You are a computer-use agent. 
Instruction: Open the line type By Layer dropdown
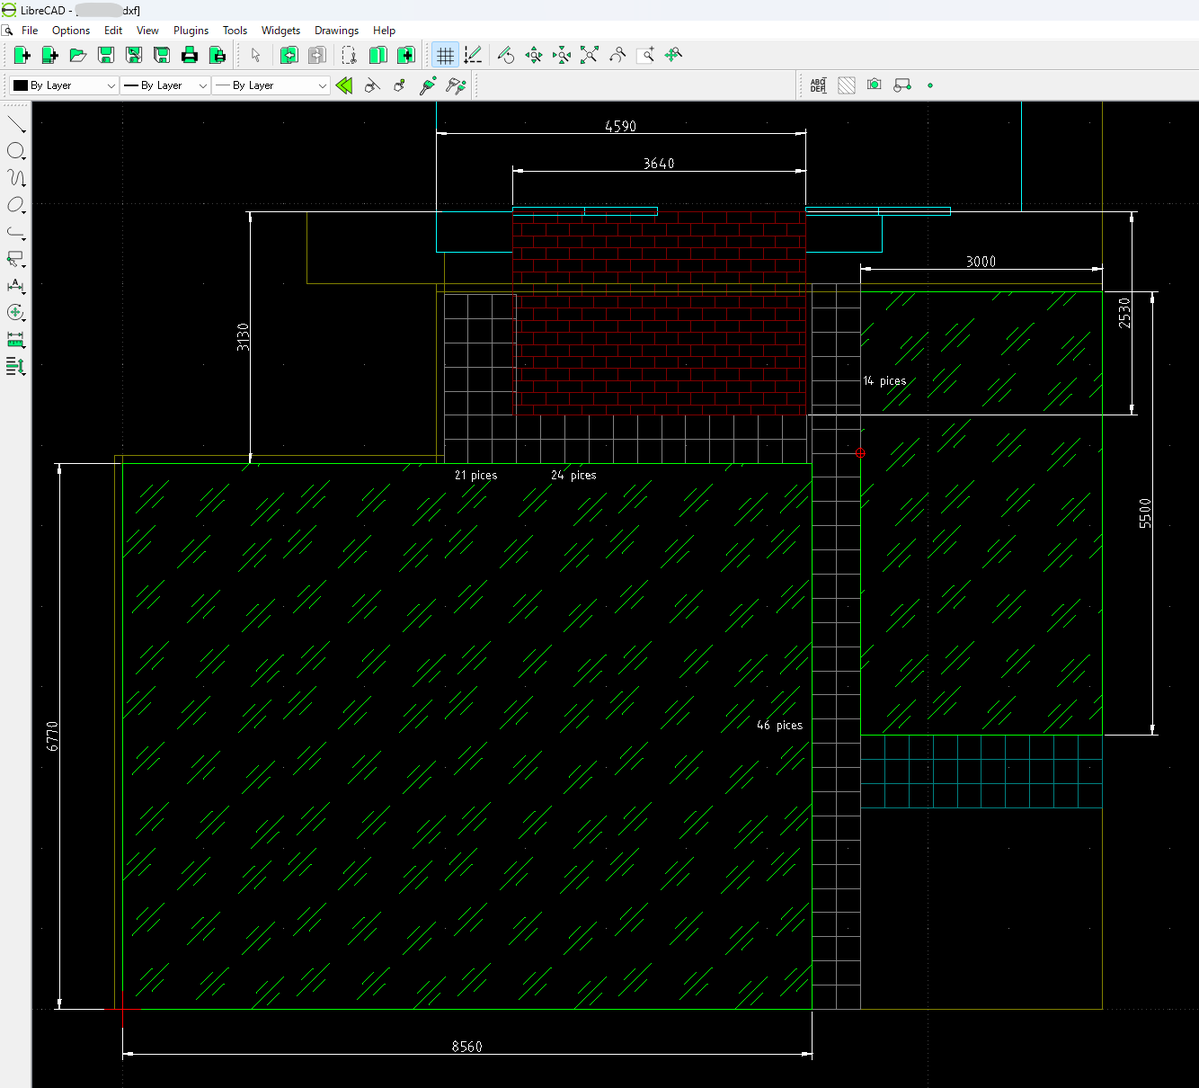click(271, 86)
